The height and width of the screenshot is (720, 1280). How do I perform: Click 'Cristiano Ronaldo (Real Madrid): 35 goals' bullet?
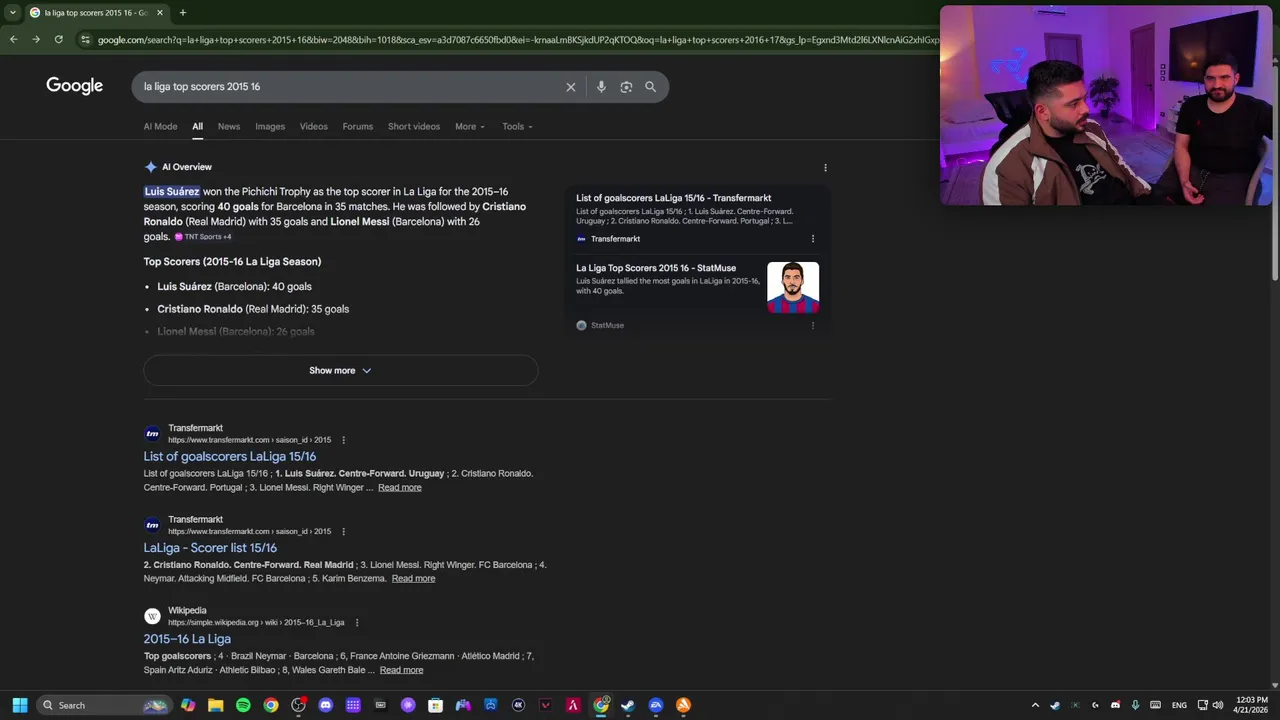[x=253, y=309]
